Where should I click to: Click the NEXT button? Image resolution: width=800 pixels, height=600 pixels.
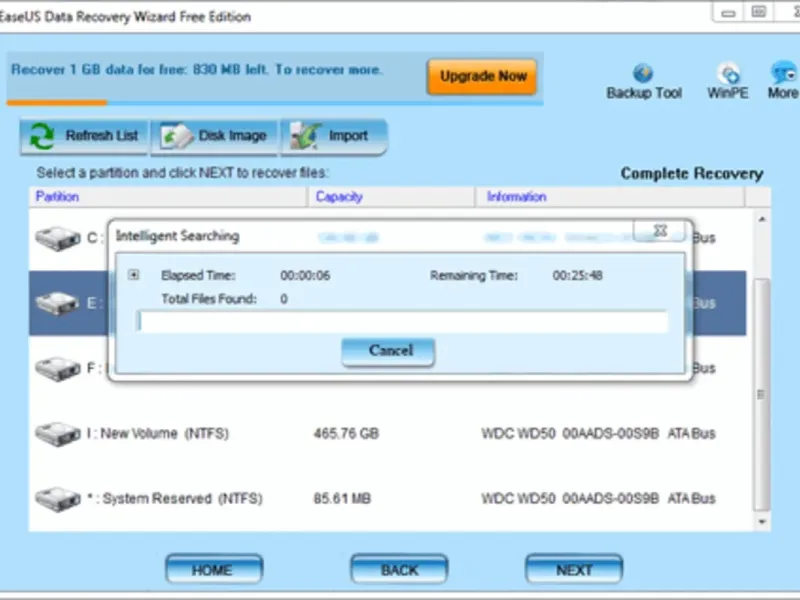574,569
